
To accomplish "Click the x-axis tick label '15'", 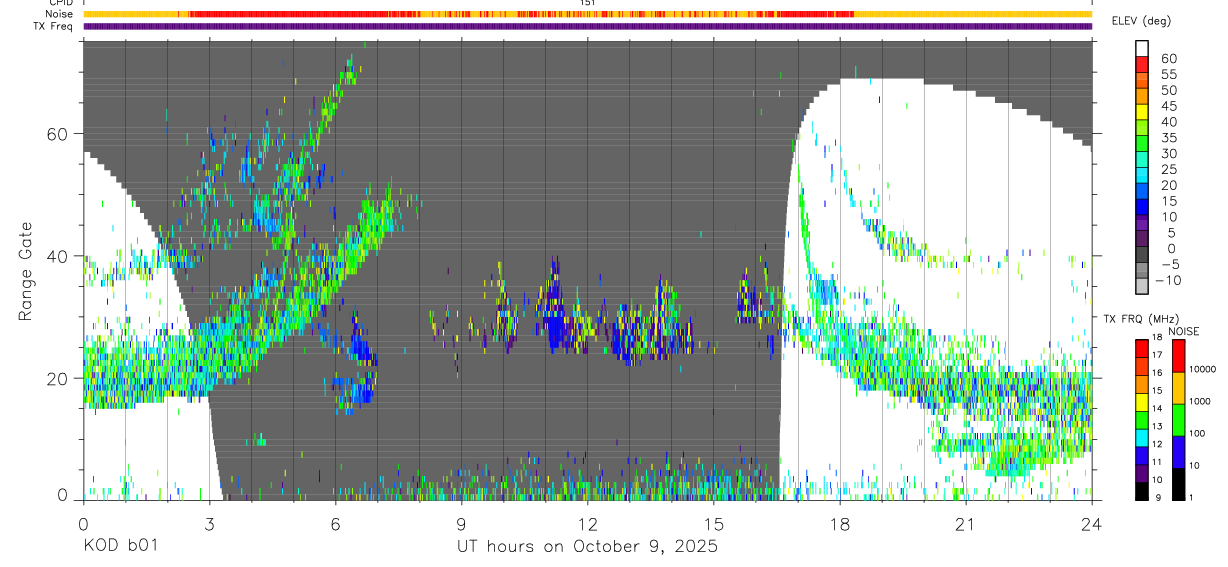I will (x=714, y=524).
